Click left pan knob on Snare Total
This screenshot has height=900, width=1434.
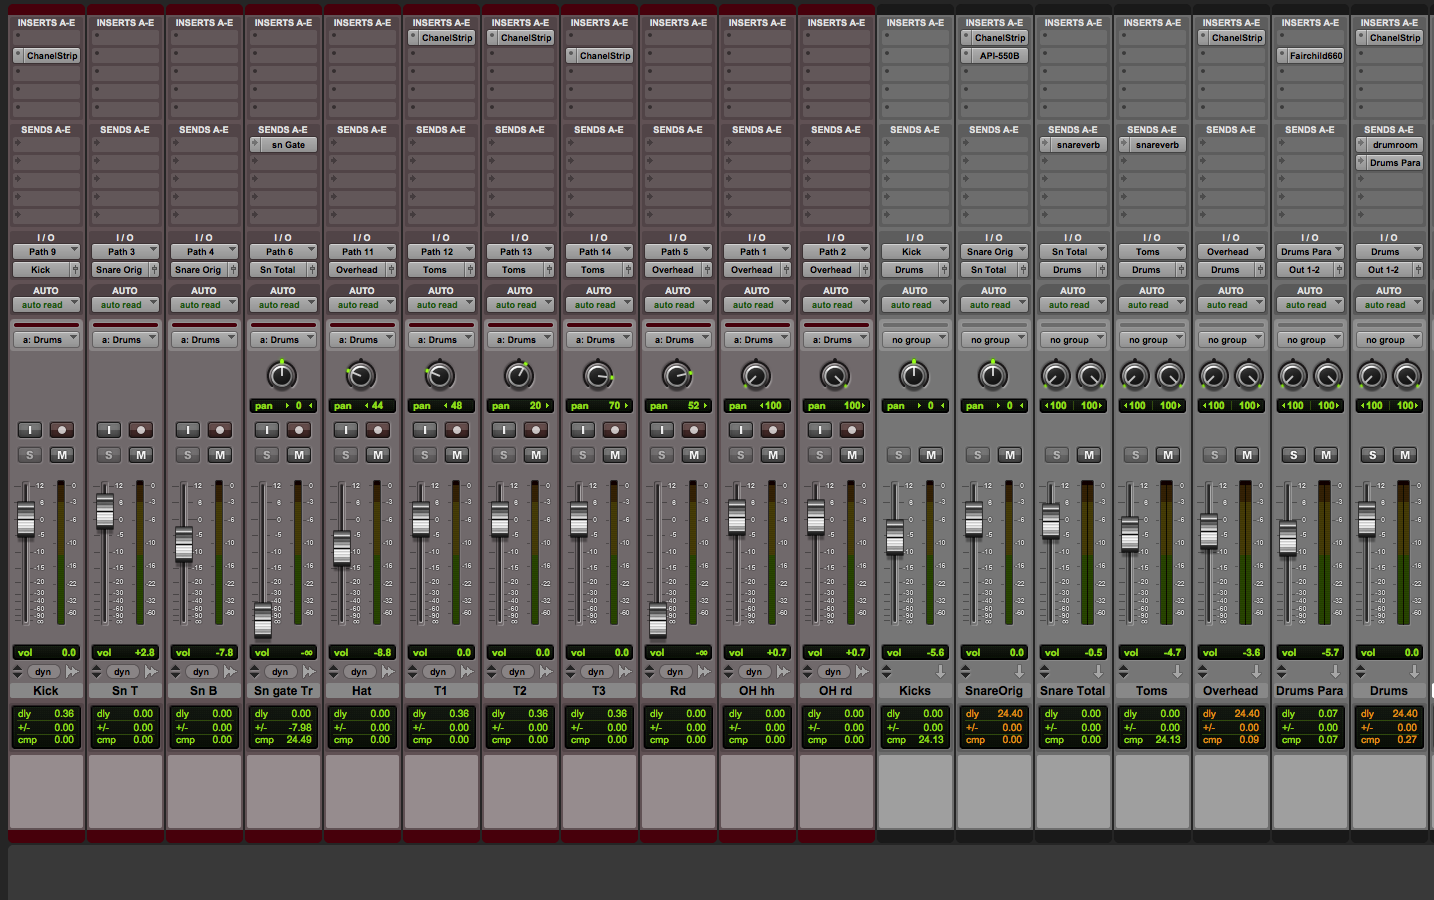pos(1055,376)
